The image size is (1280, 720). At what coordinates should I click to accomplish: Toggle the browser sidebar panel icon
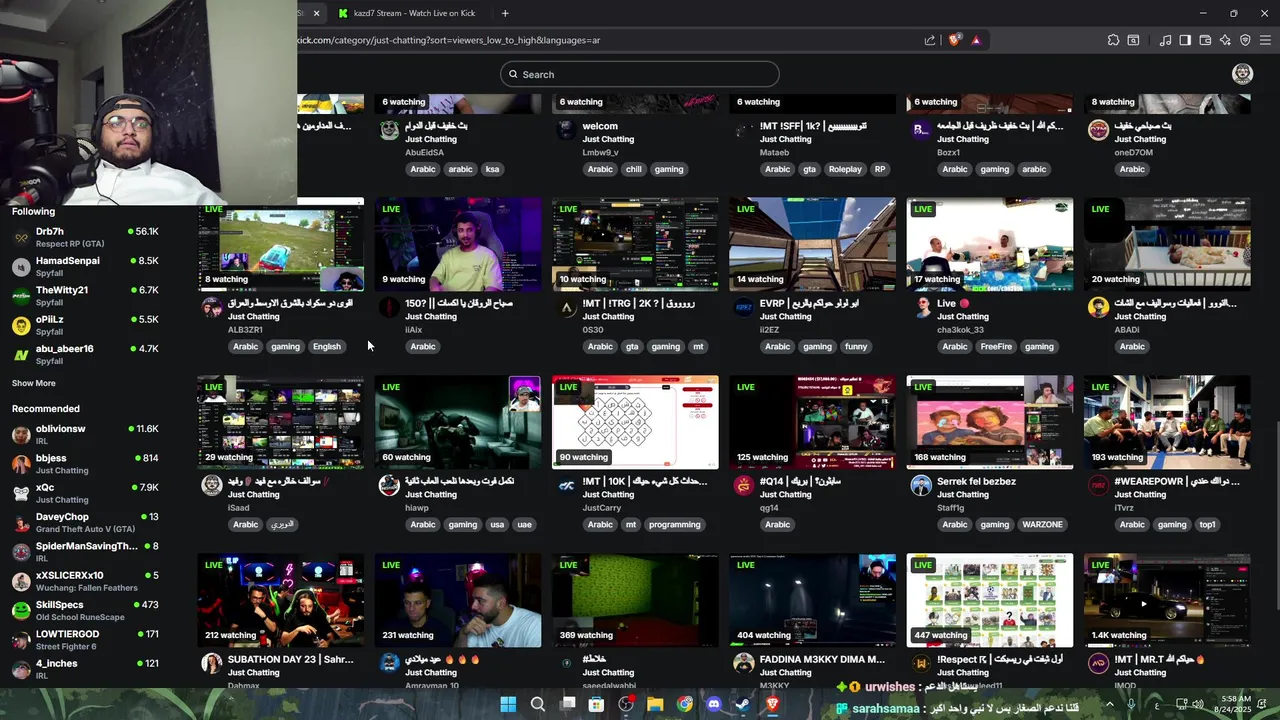tap(1185, 40)
